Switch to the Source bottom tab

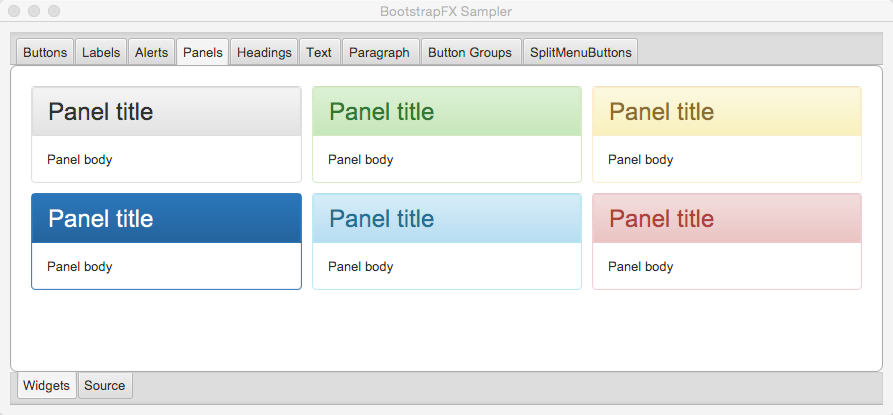click(x=105, y=385)
